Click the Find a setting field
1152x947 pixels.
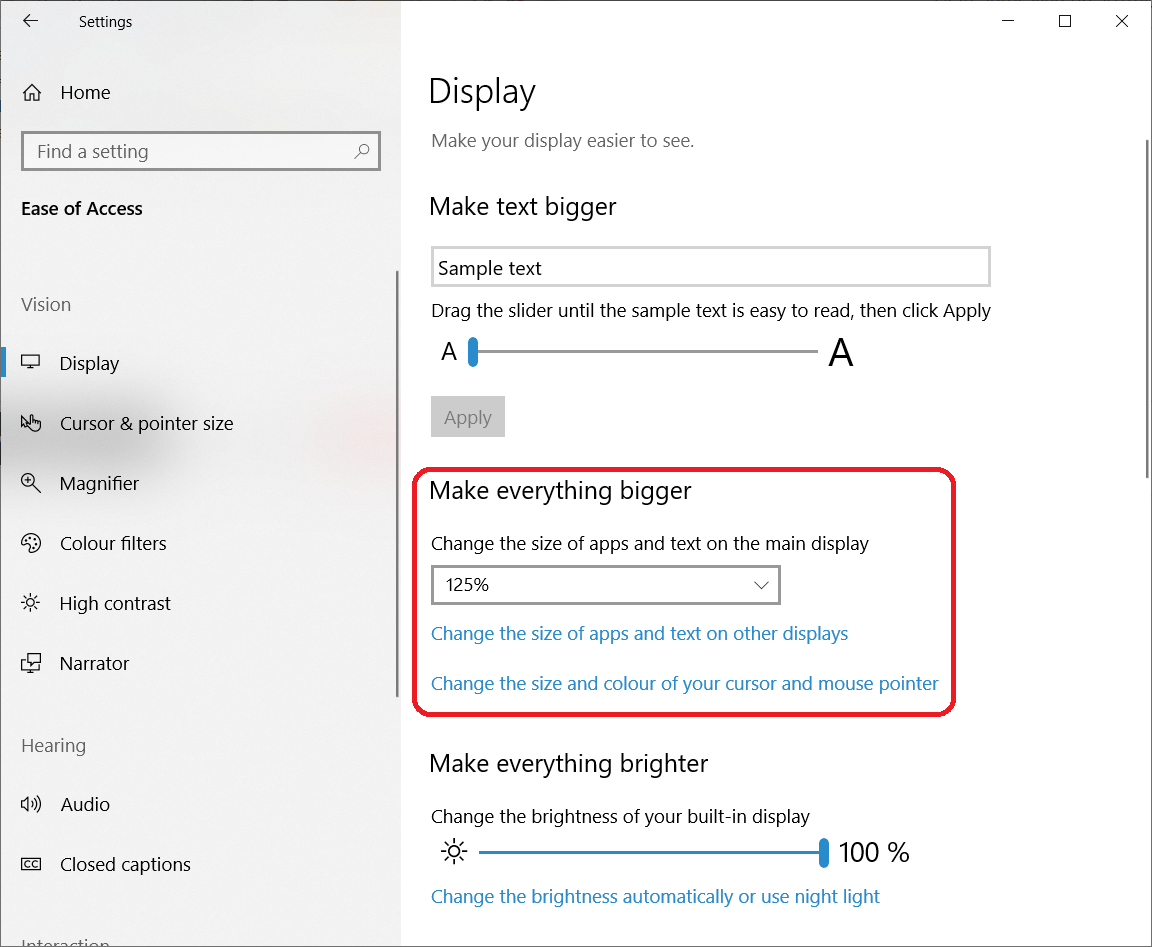[190, 151]
